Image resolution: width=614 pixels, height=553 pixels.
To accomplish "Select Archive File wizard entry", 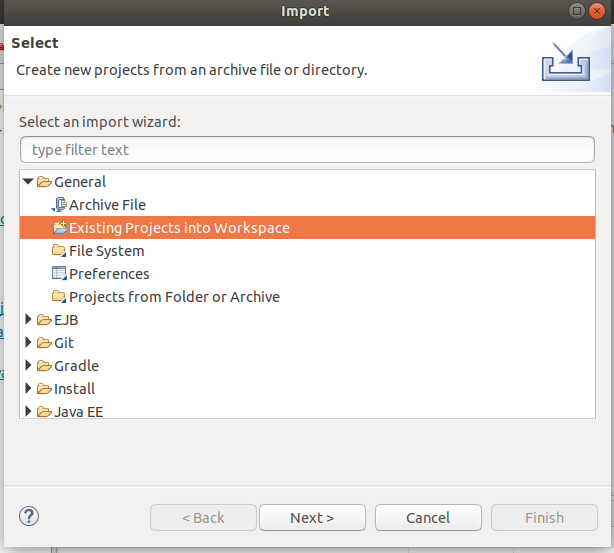I will click(107, 205).
